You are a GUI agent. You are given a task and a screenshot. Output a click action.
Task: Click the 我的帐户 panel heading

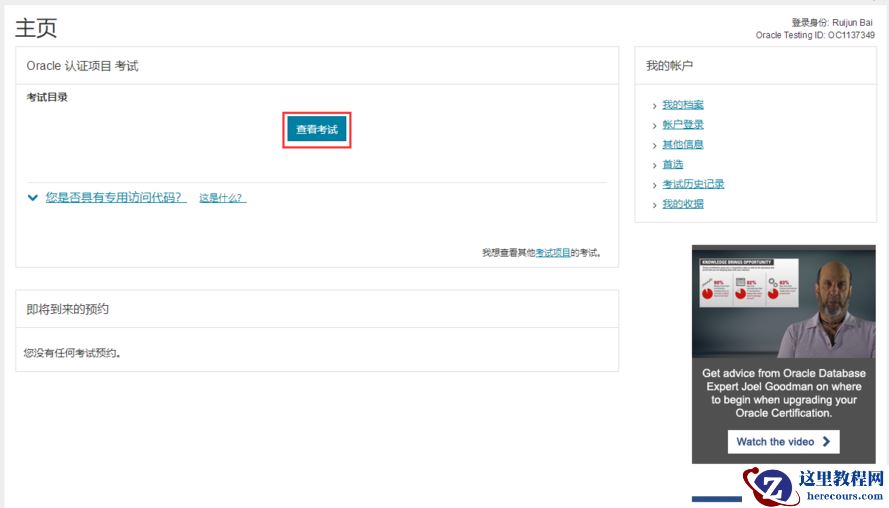click(669, 66)
